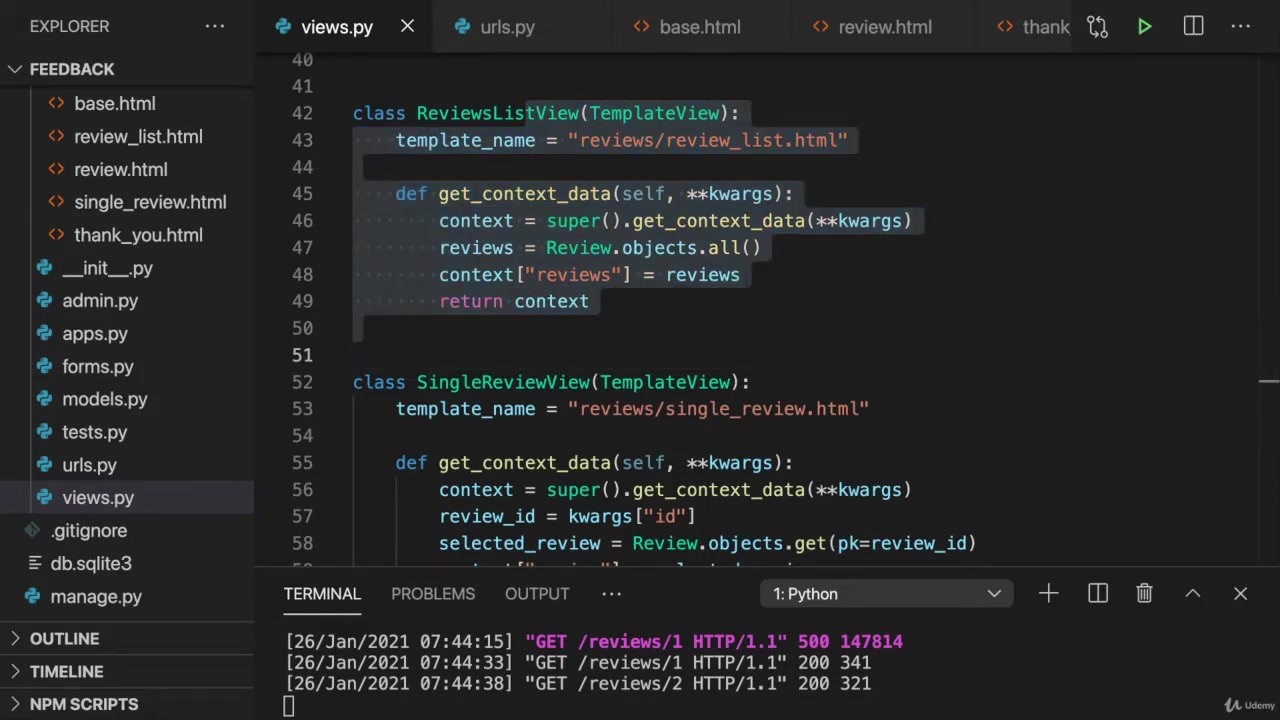Place cursor on empty line 51
Screen dimensions: 1280x720
(x=600, y=355)
